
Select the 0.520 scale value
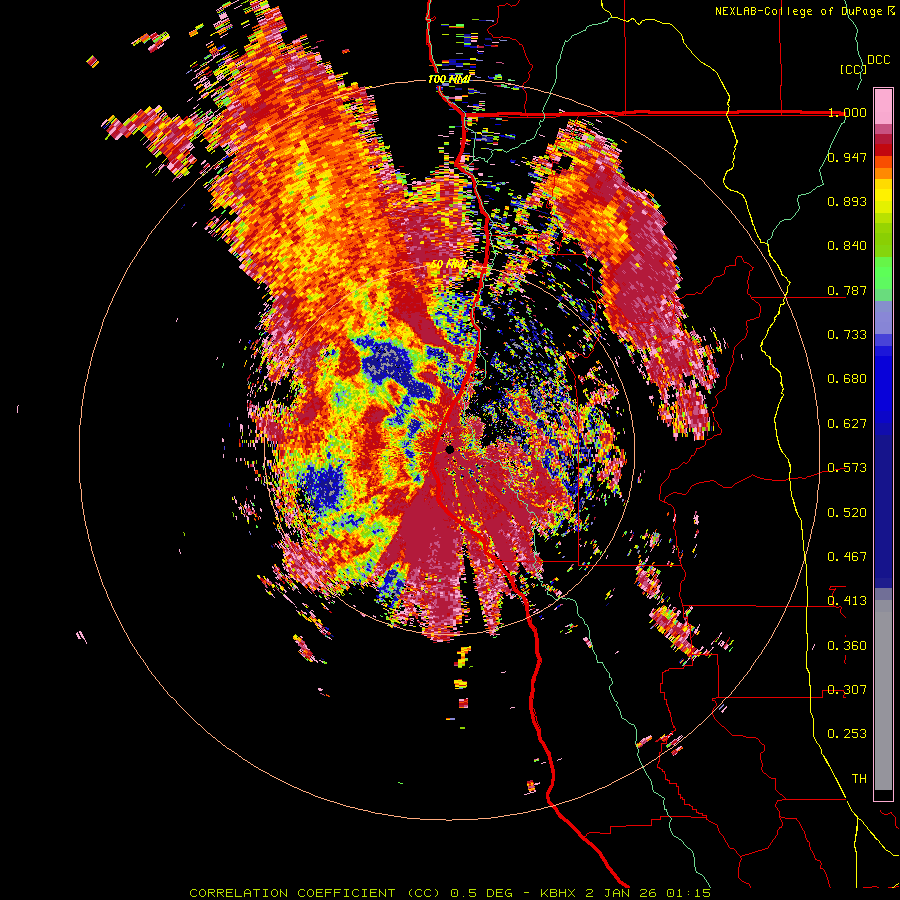click(x=847, y=513)
